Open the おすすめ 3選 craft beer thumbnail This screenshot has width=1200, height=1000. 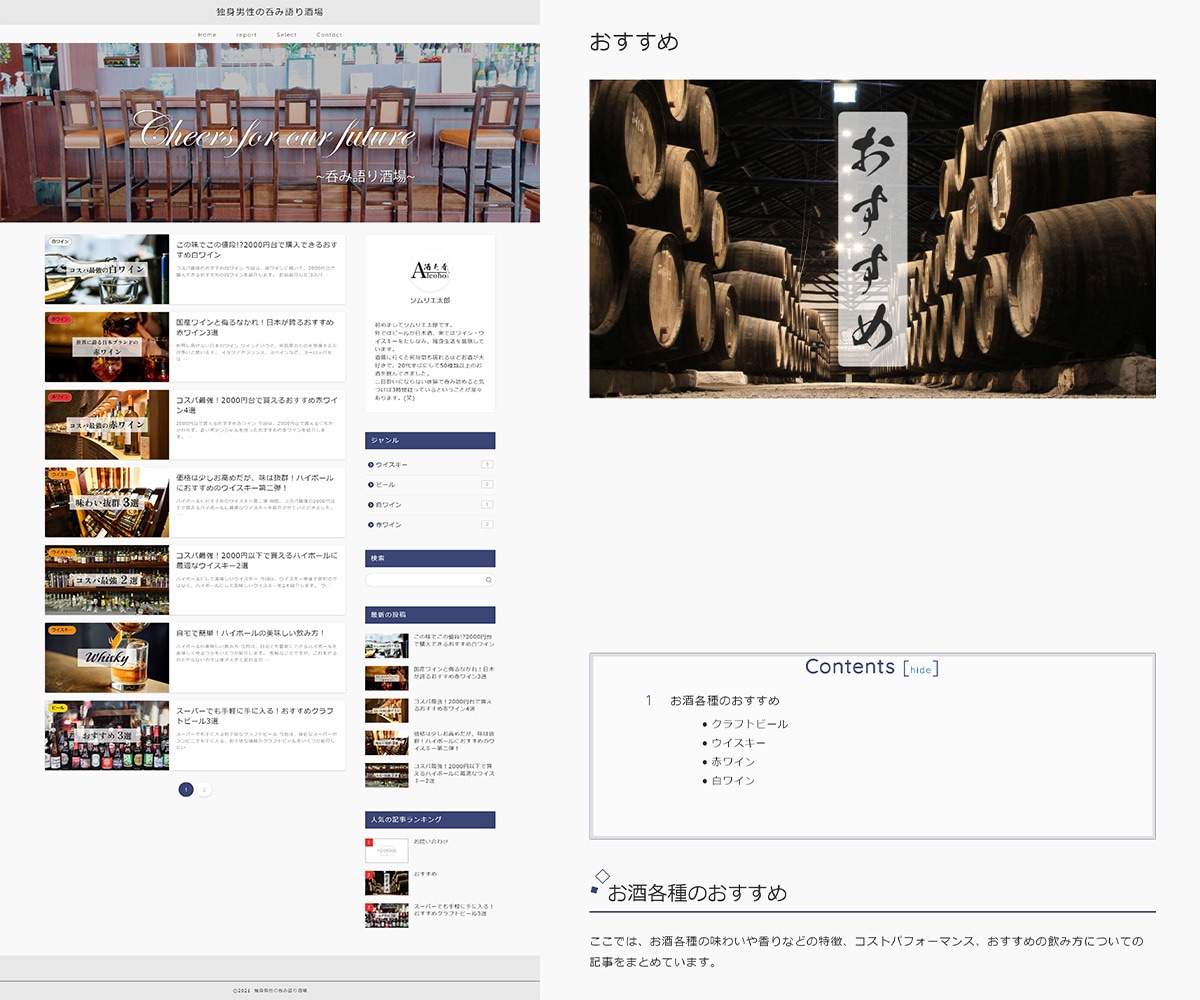click(x=107, y=735)
